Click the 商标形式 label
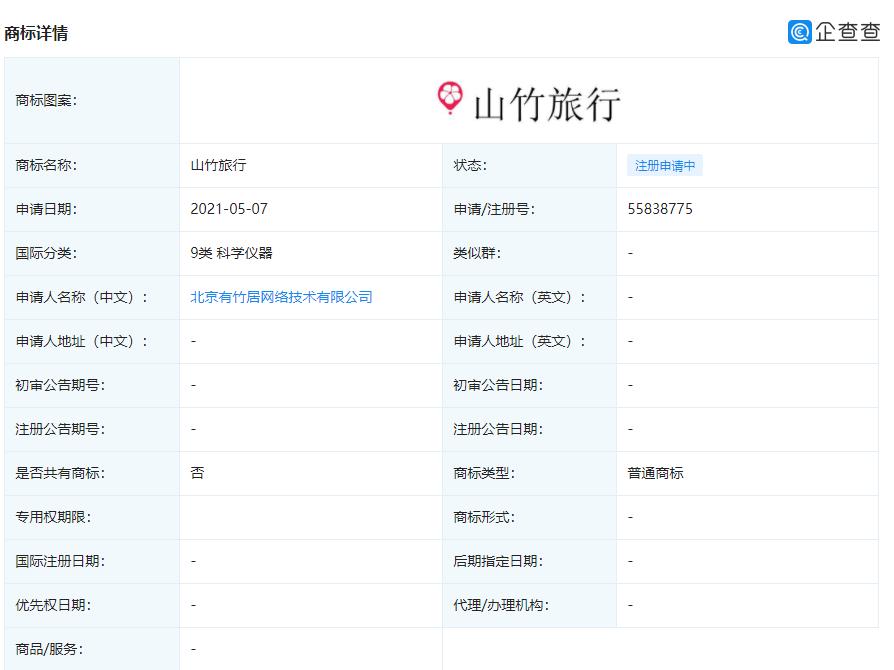Viewport: 894px width, 670px height. (x=484, y=517)
